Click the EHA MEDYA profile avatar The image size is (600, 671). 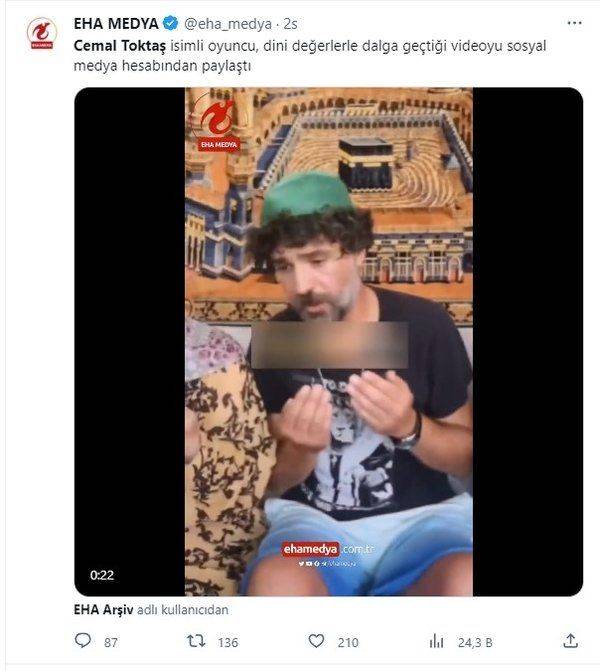(x=42, y=33)
